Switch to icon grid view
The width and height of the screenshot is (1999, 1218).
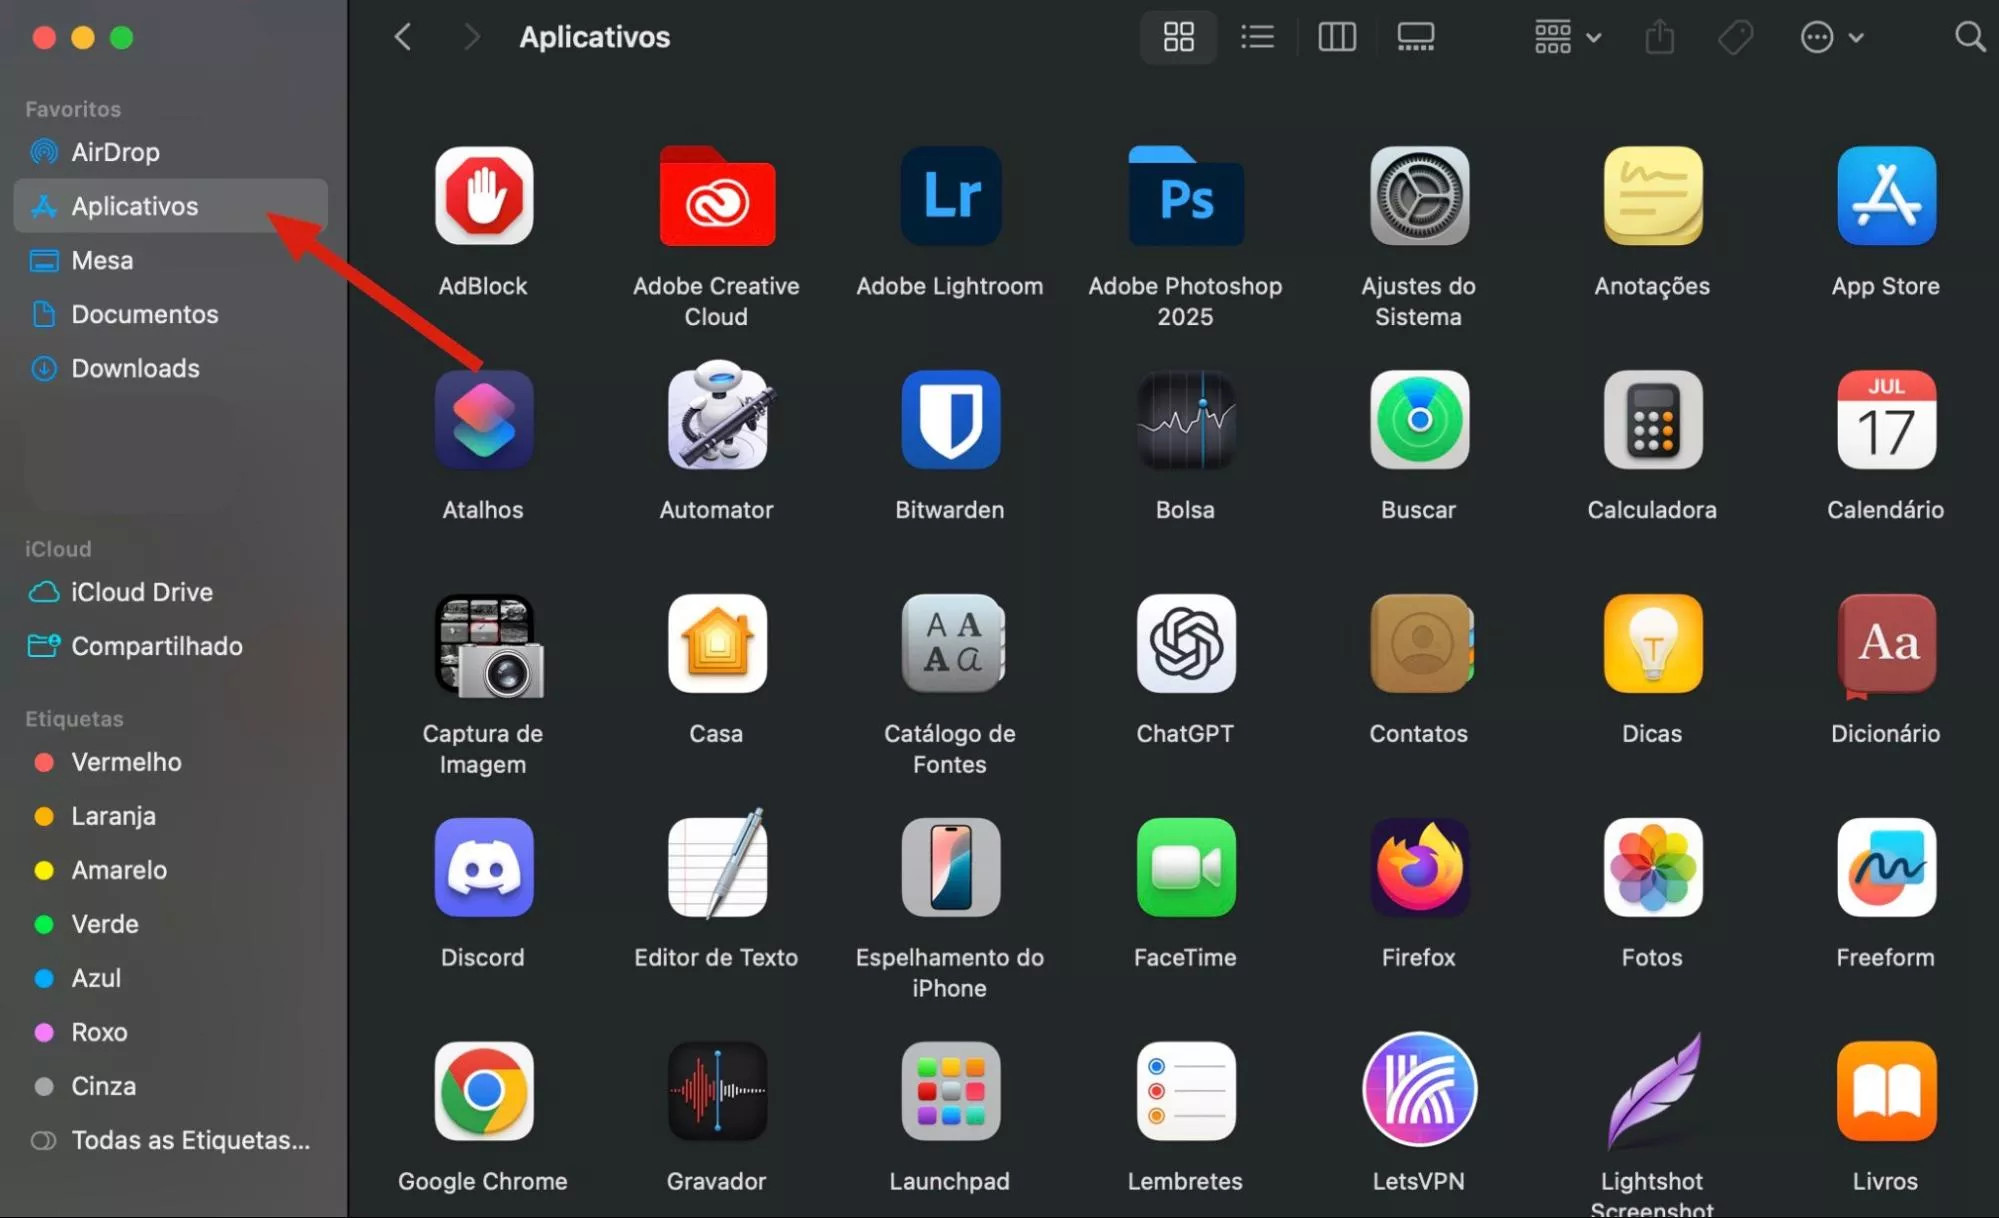(1178, 38)
